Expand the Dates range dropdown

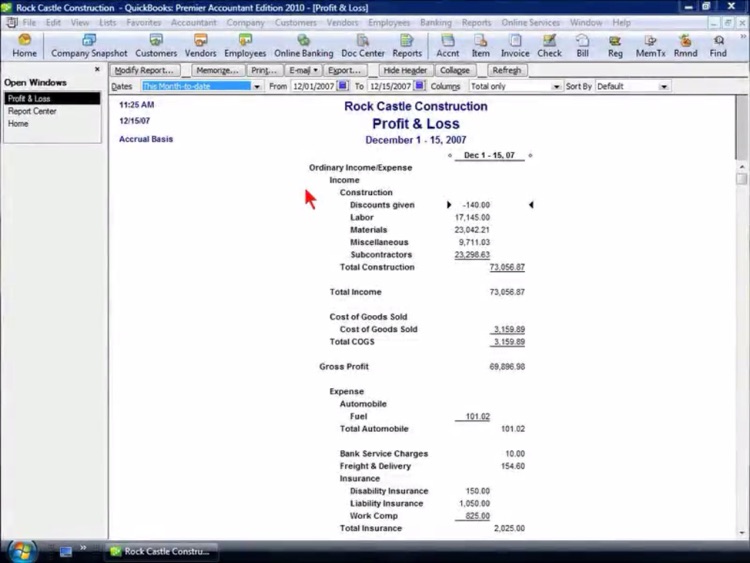257,87
